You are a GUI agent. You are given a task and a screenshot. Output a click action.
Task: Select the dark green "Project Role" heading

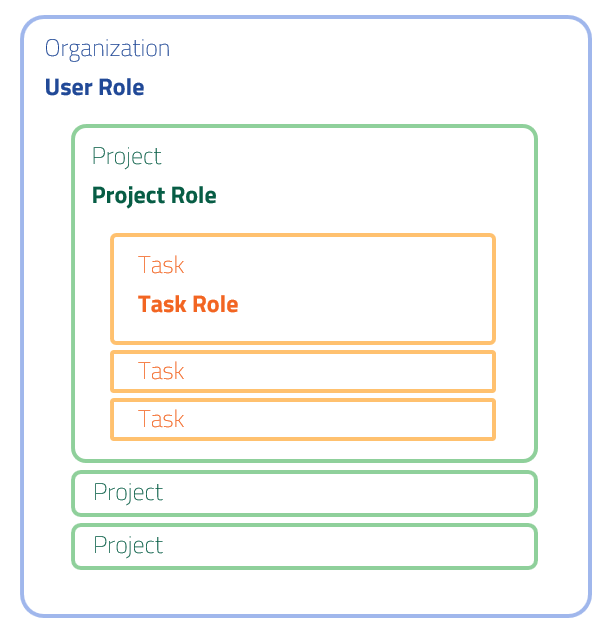point(154,196)
